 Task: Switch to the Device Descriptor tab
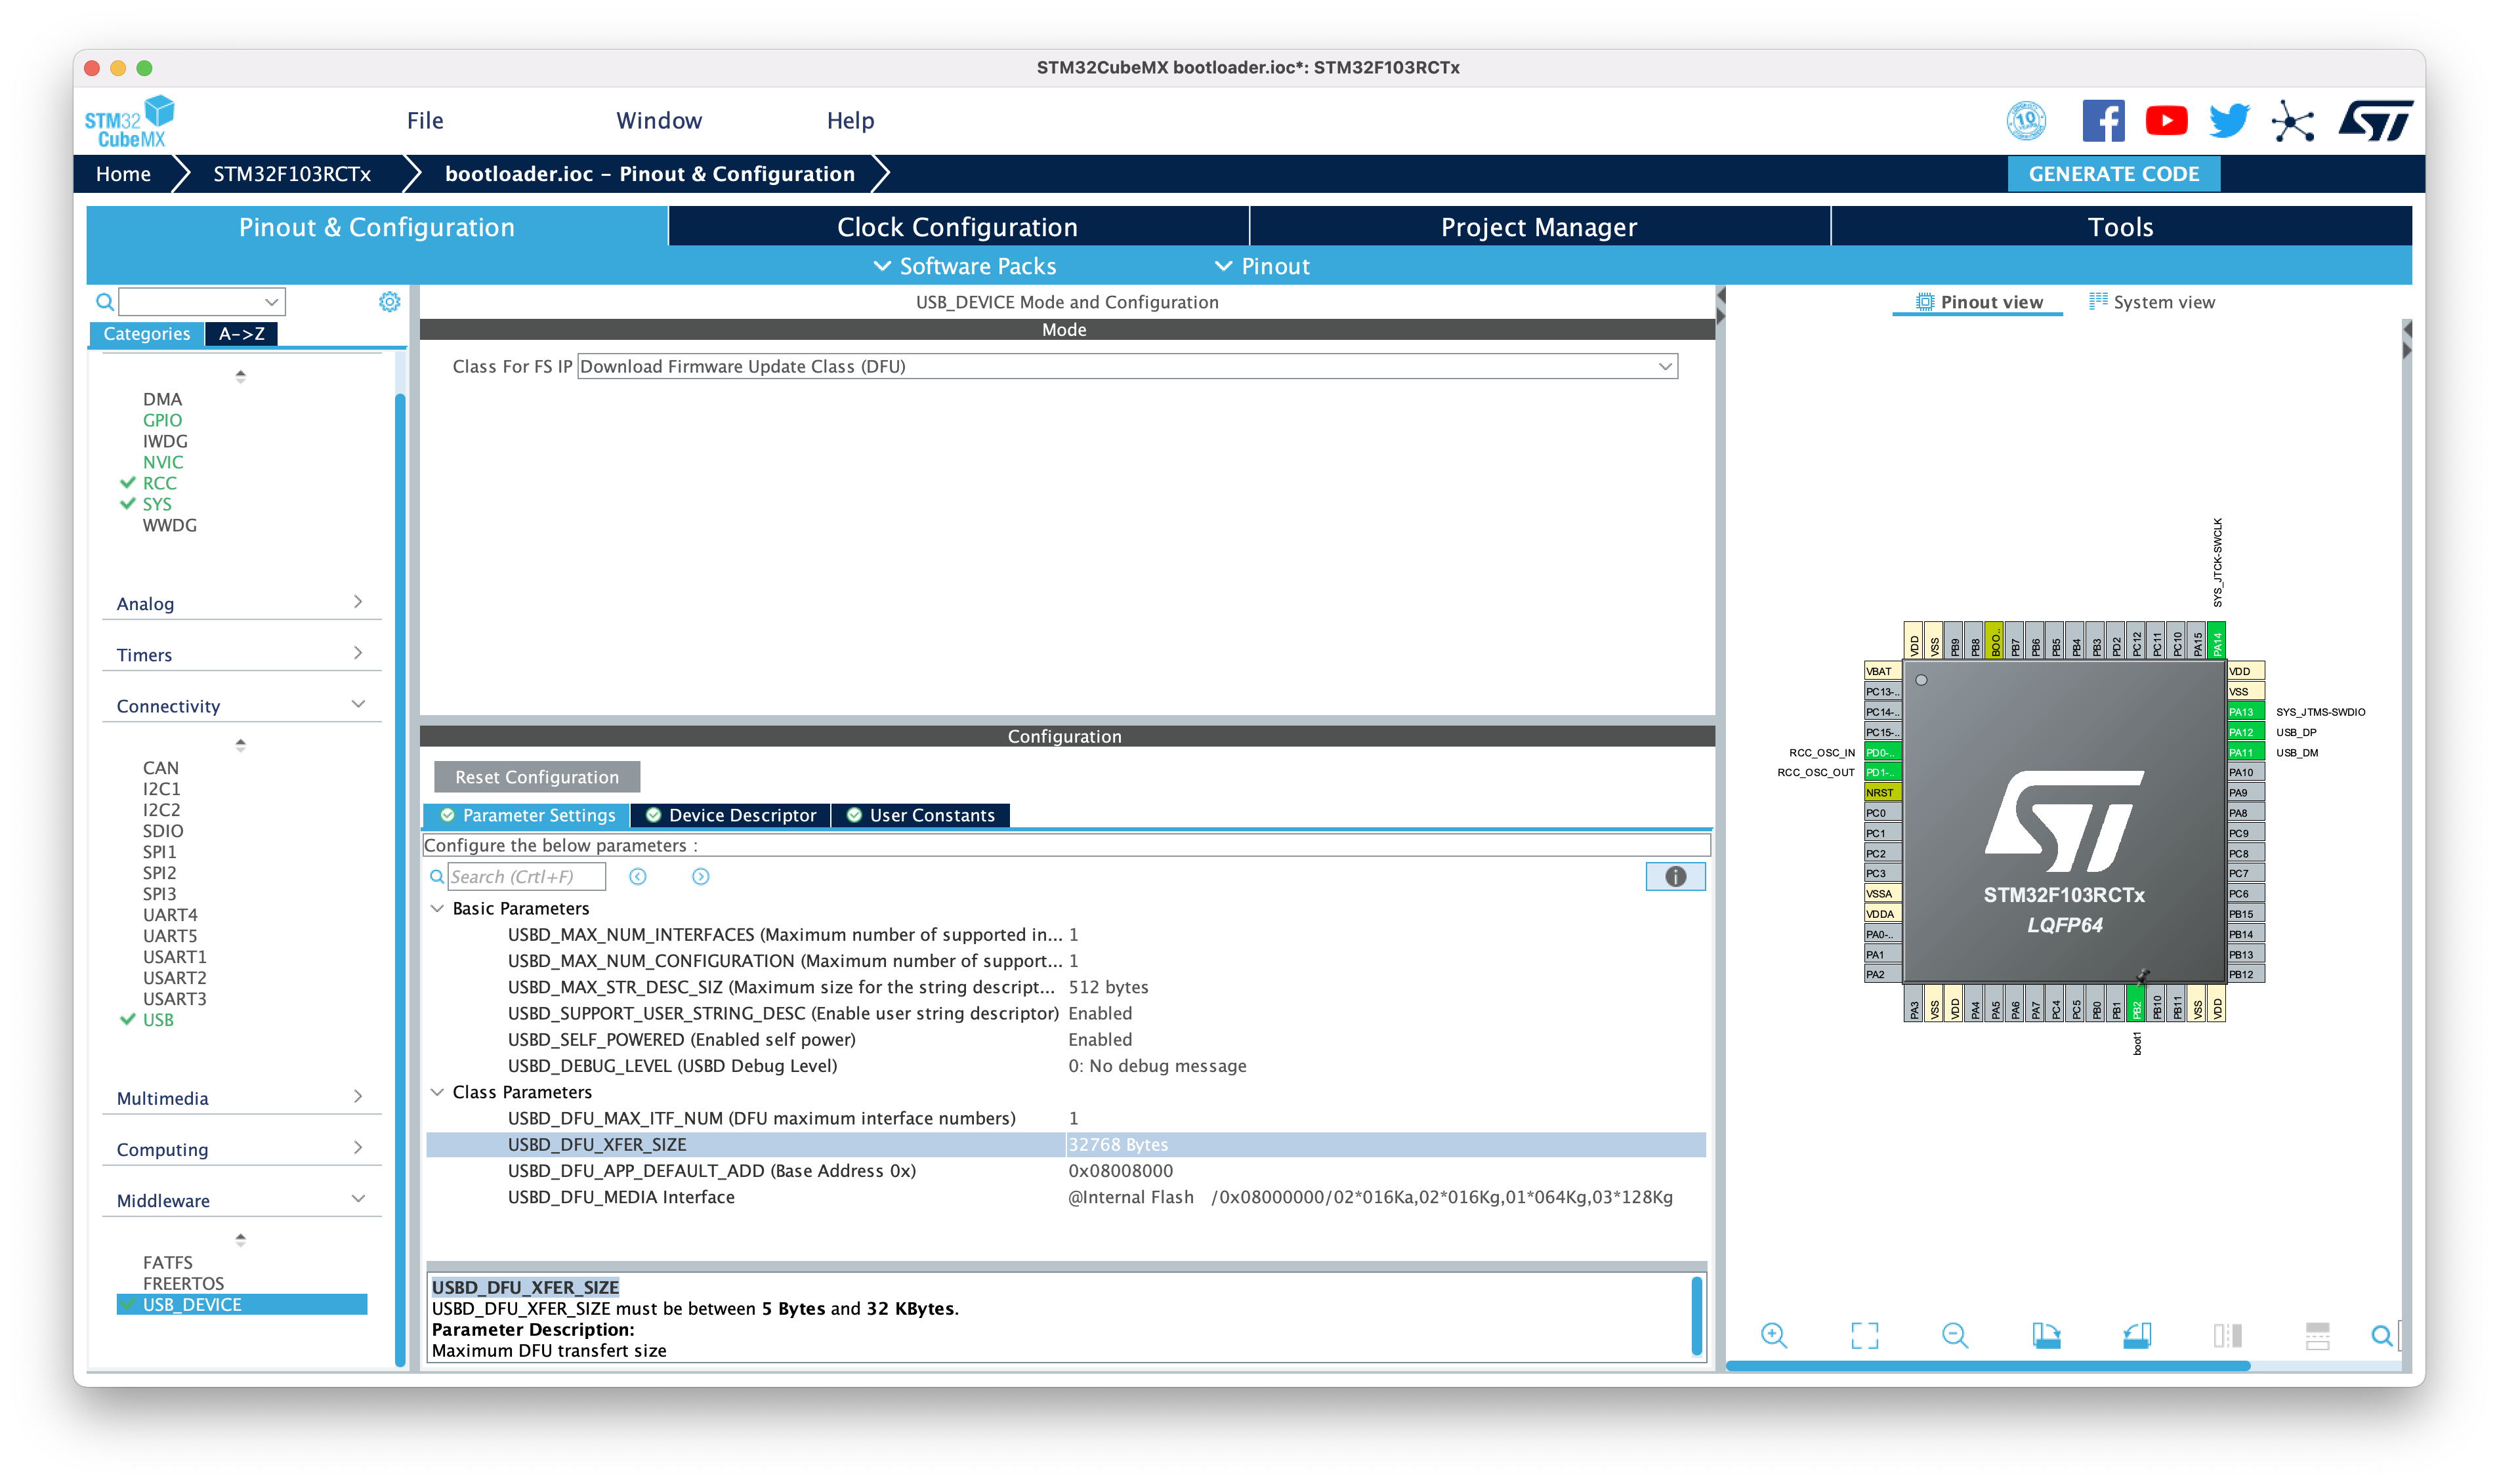coord(731,815)
